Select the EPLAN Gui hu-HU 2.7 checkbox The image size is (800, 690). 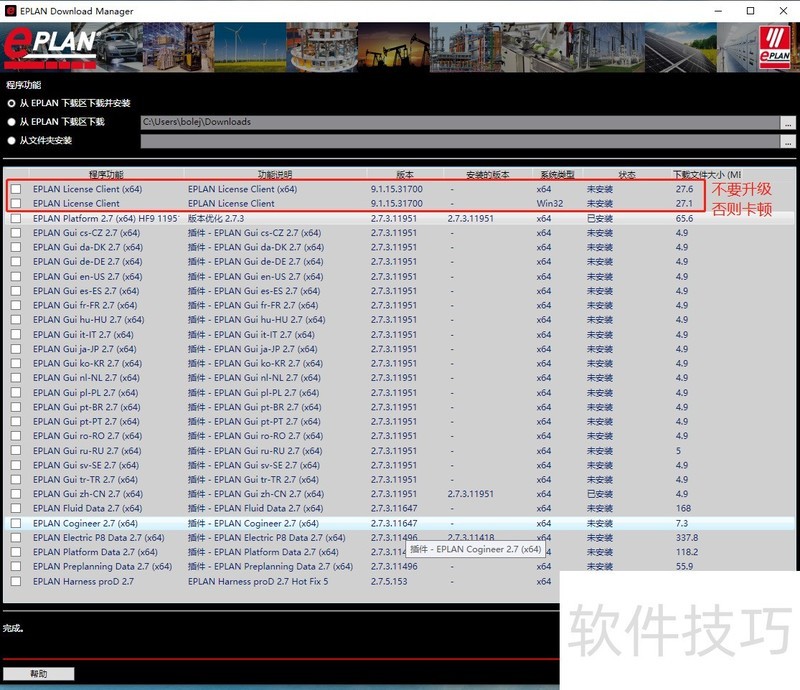[x=16, y=319]
